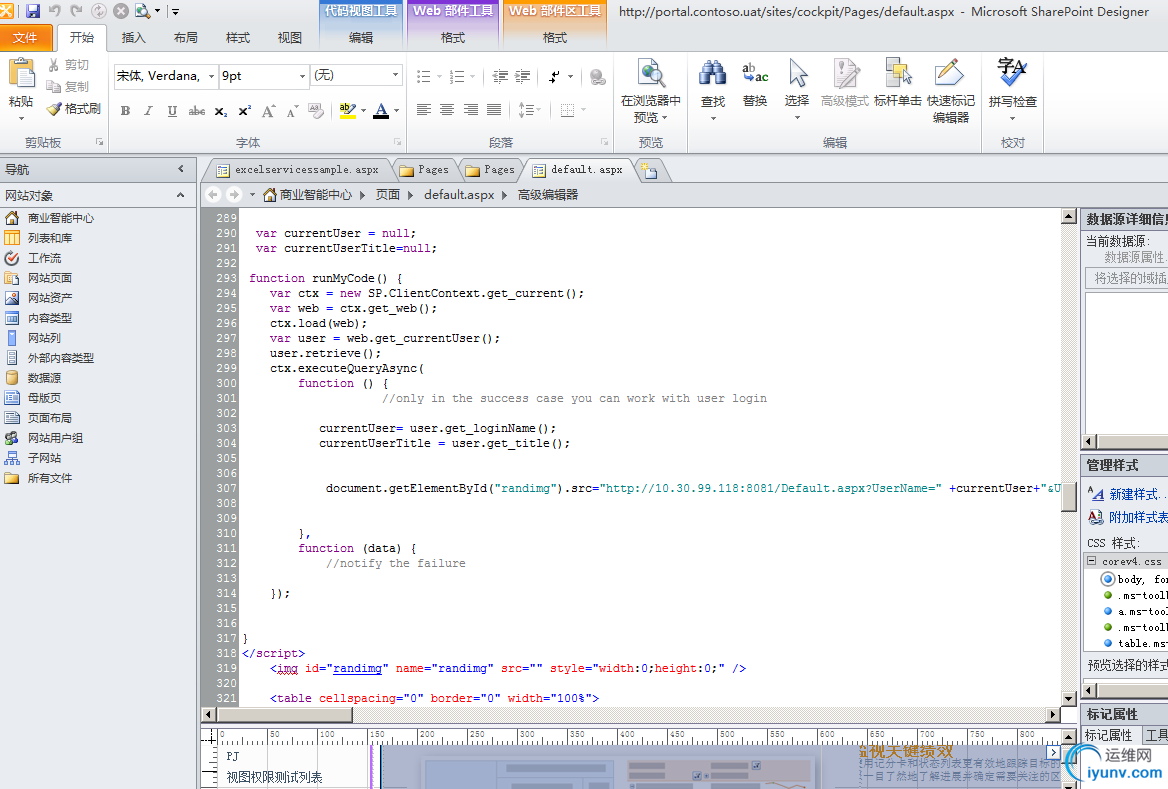Click the Save icon in quick access toolbar
This screenshot has height=789, width=1168.
33,11
